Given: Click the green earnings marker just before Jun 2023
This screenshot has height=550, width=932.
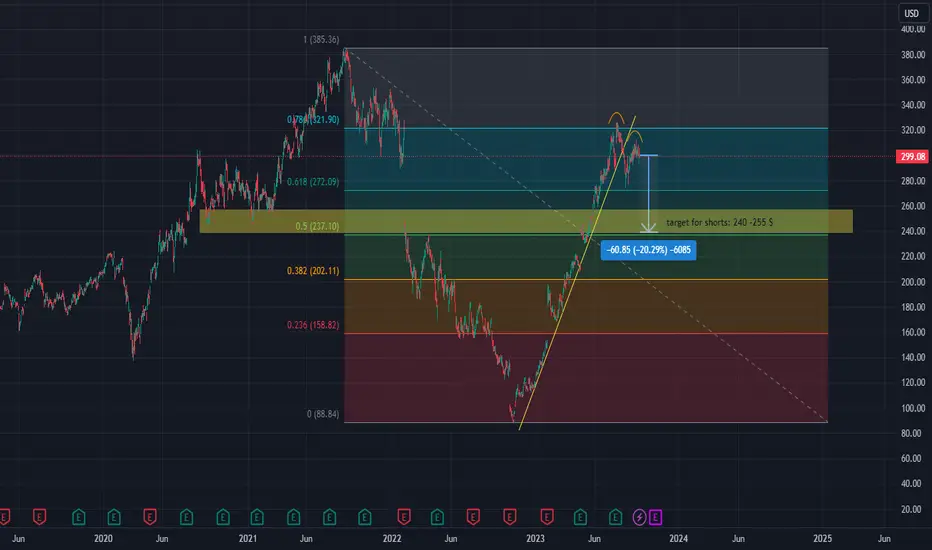Looking at the screenshot, I should coord(580,517).
